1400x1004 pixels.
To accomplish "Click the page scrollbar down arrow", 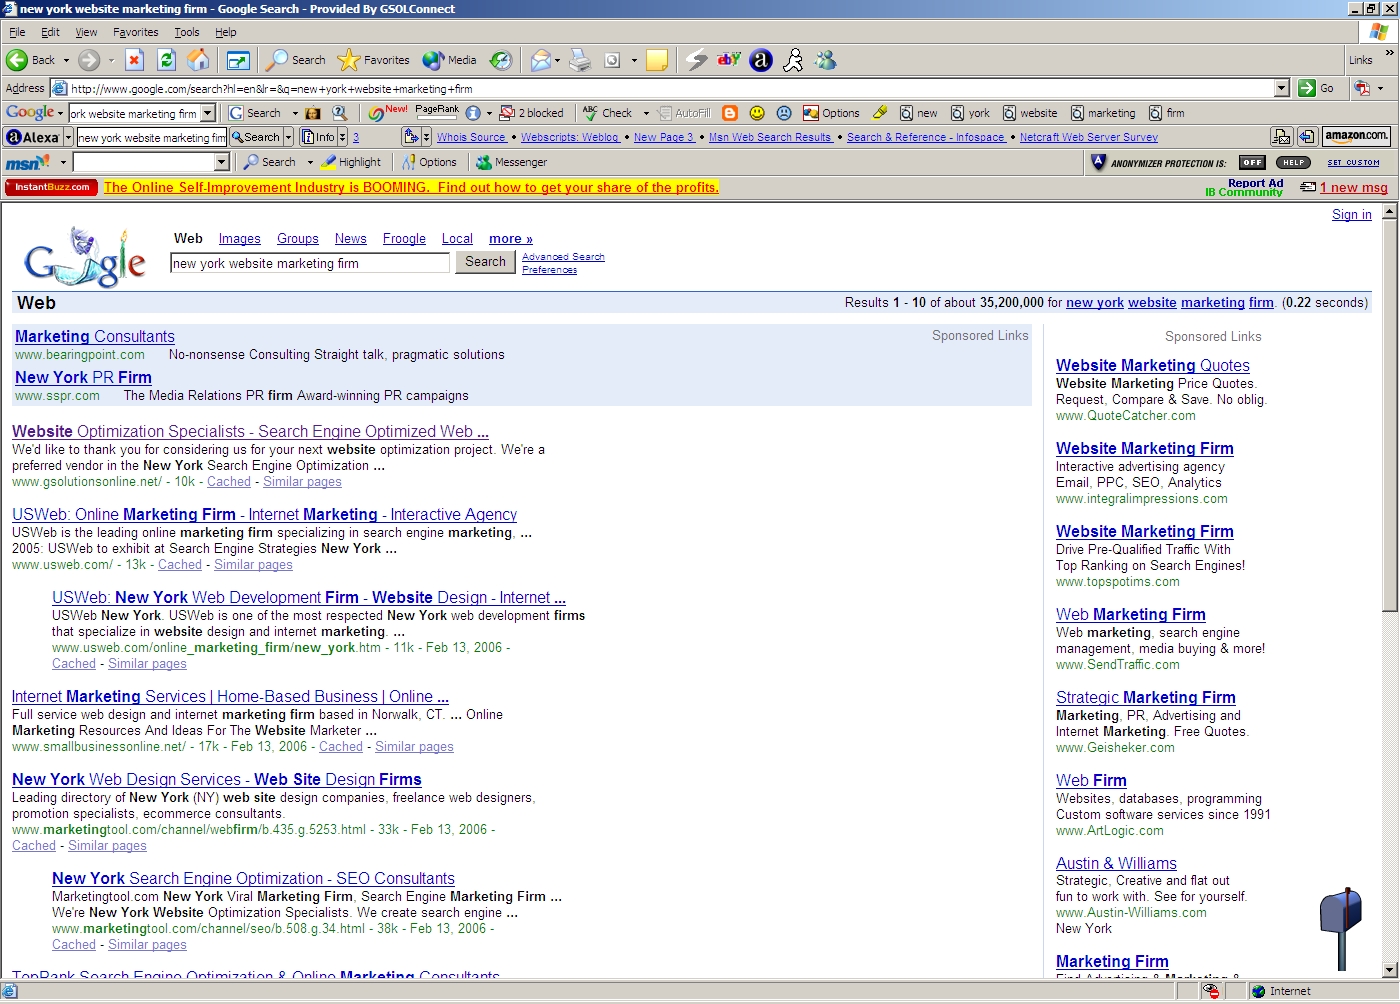I will [1389, 970].
